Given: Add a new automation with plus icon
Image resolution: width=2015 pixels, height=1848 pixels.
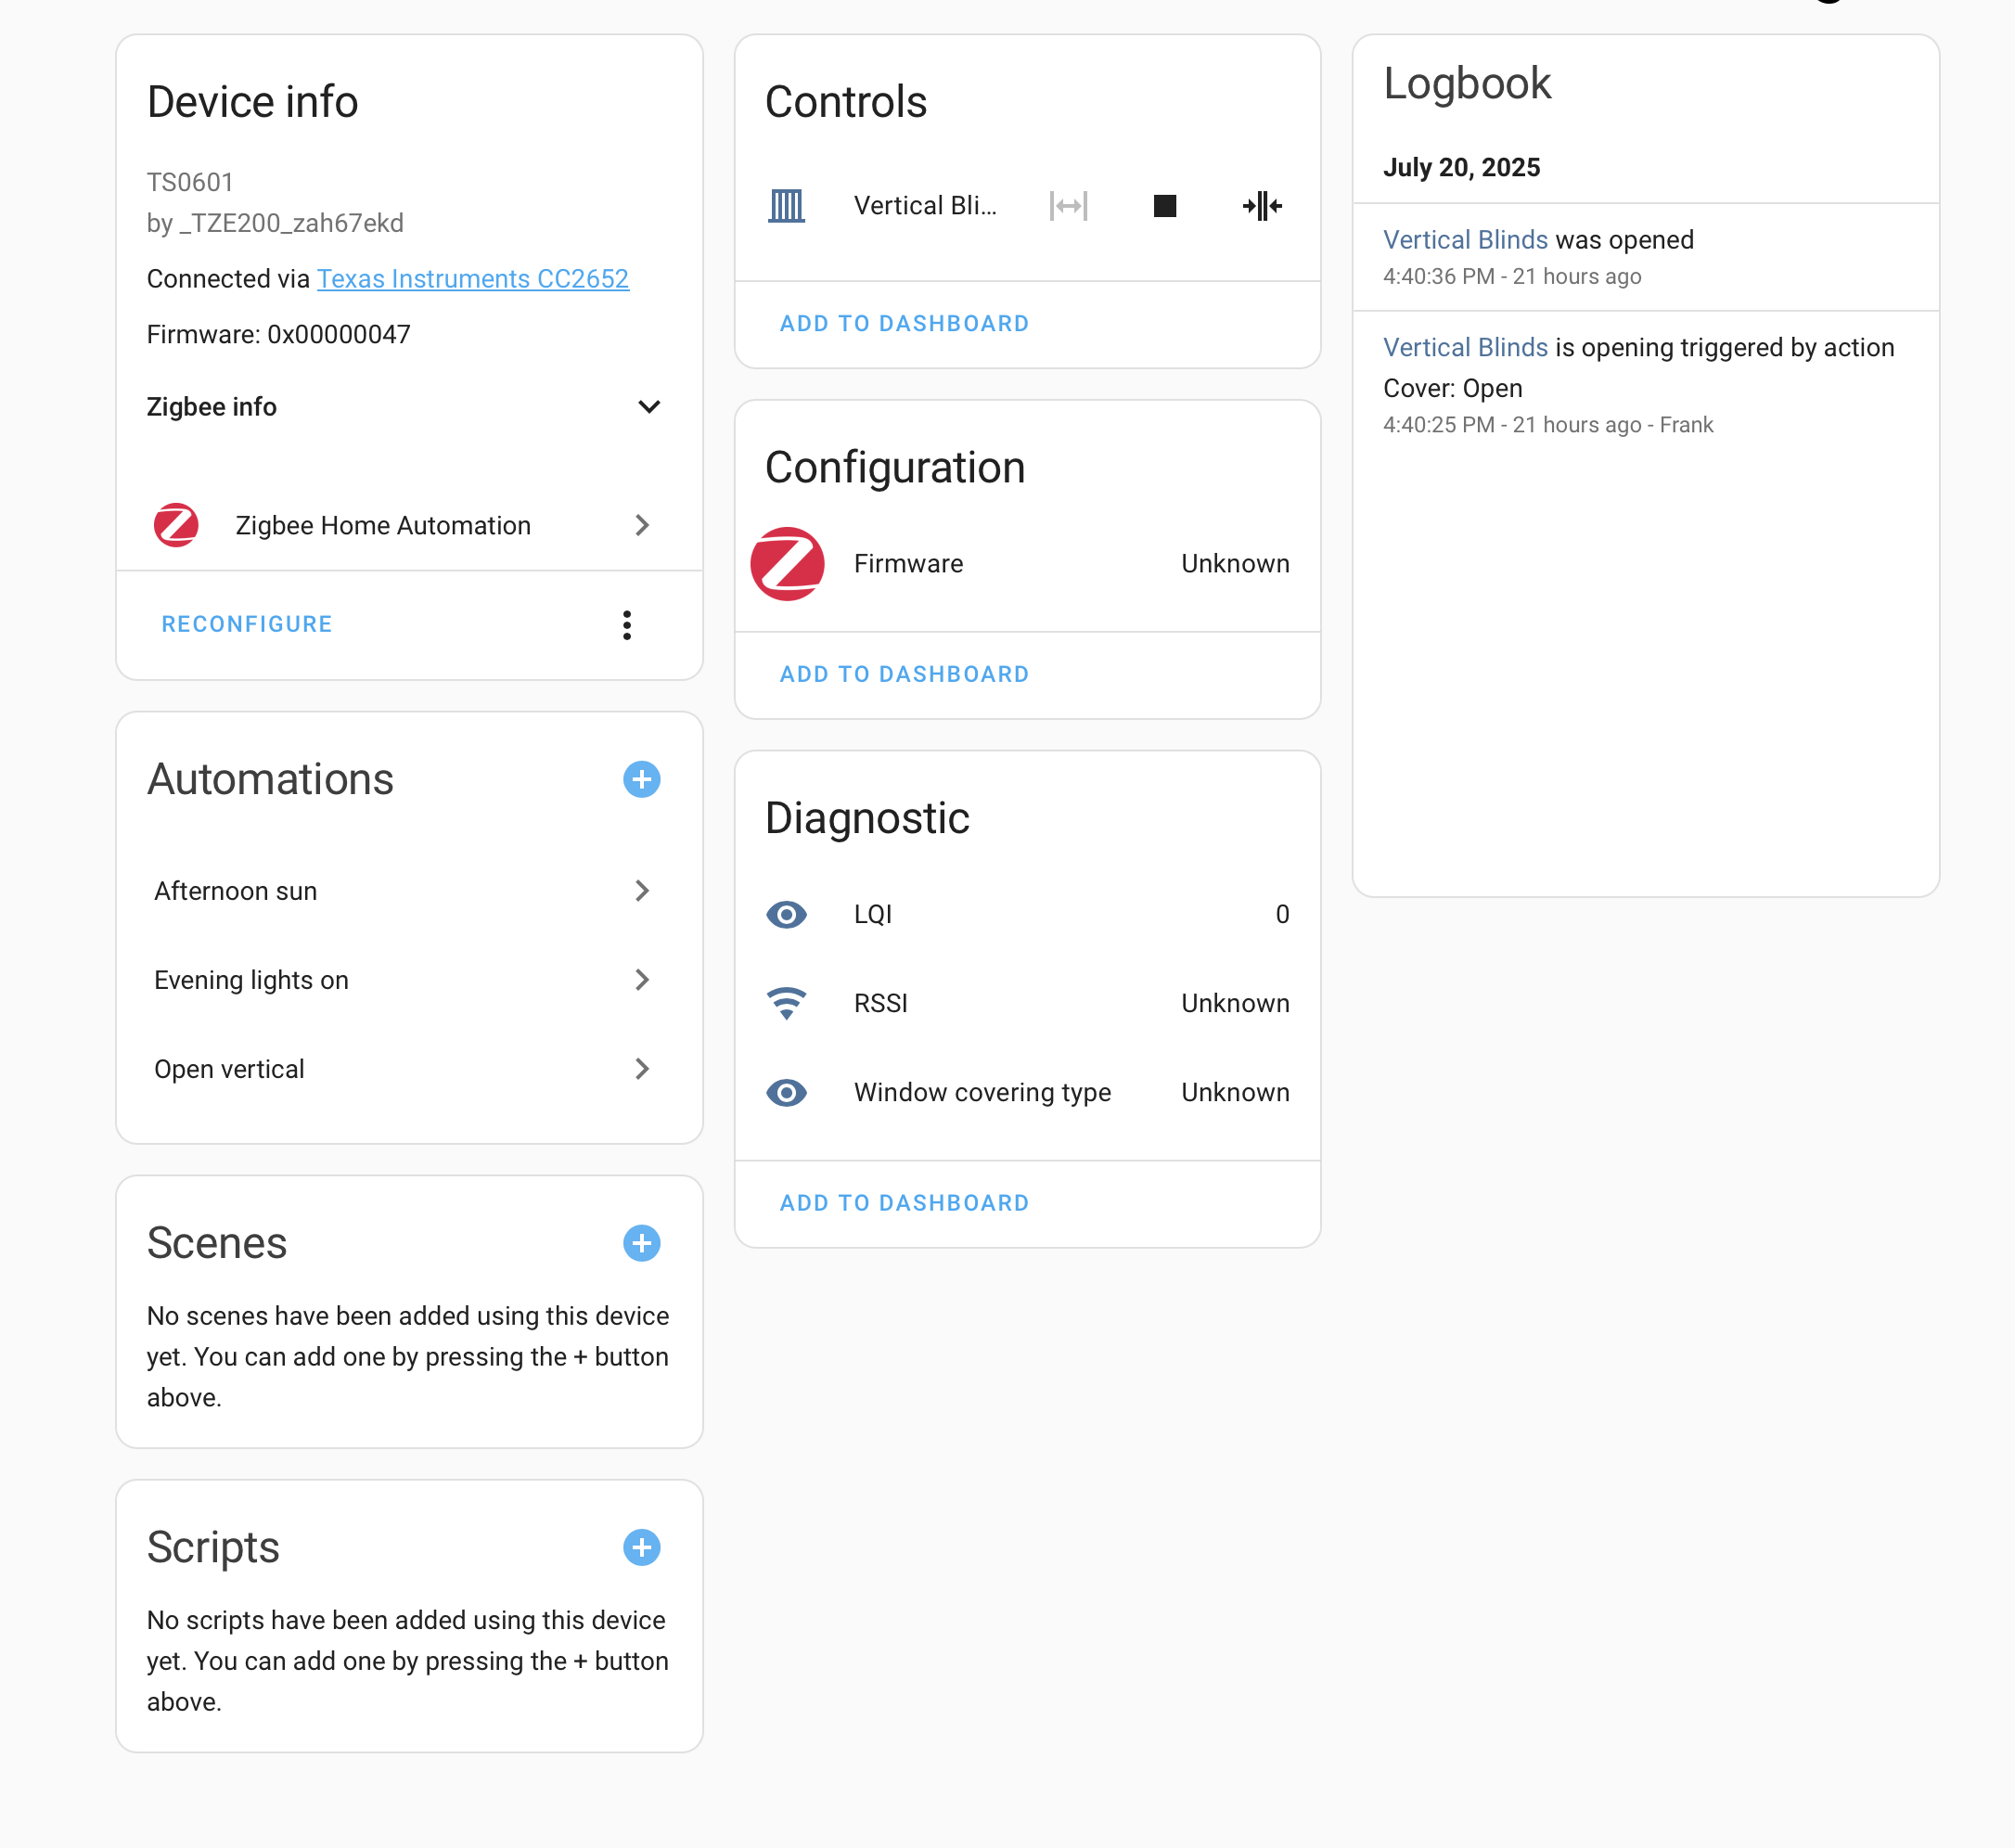Looking at the screenshot, I should coord(641,779).
